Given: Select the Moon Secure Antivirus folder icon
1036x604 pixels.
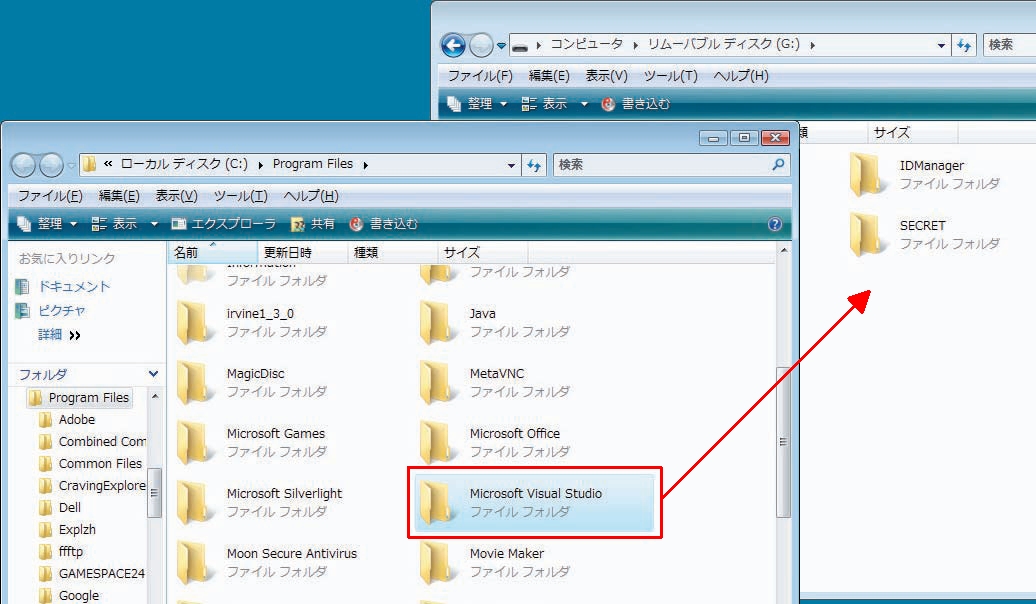Looking at the screenshot, I should (194, 562).
